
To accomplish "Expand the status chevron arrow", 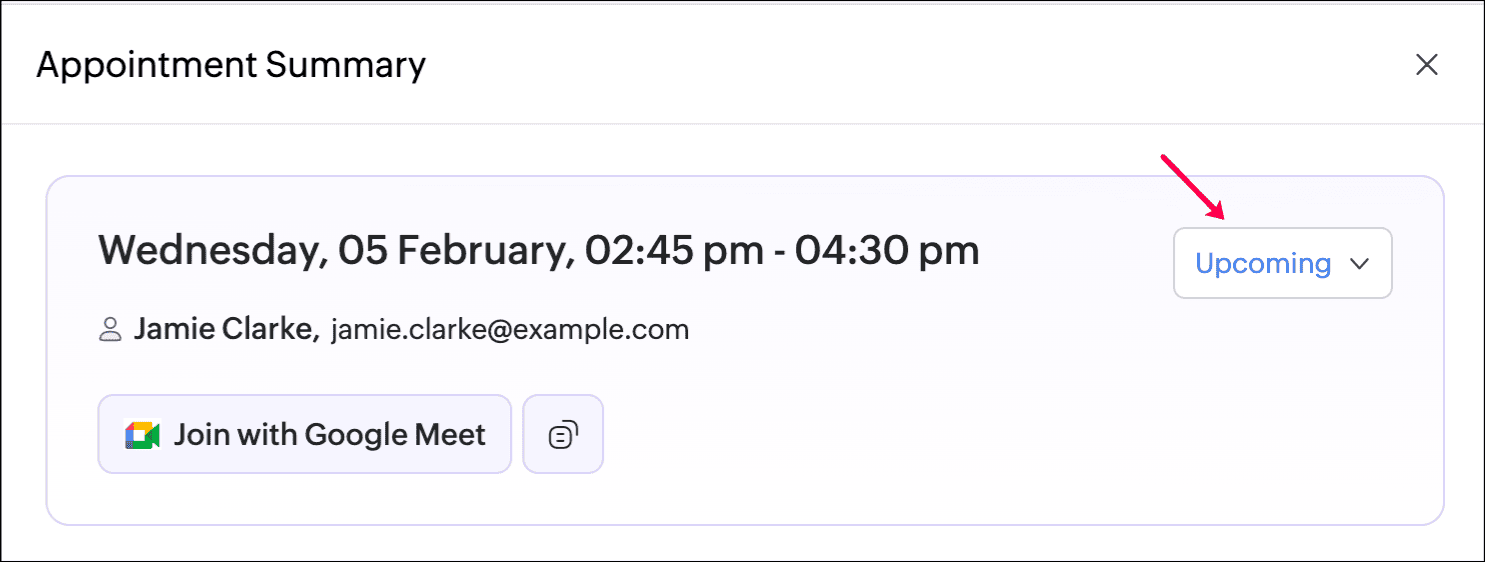I will pos(1358,264).
